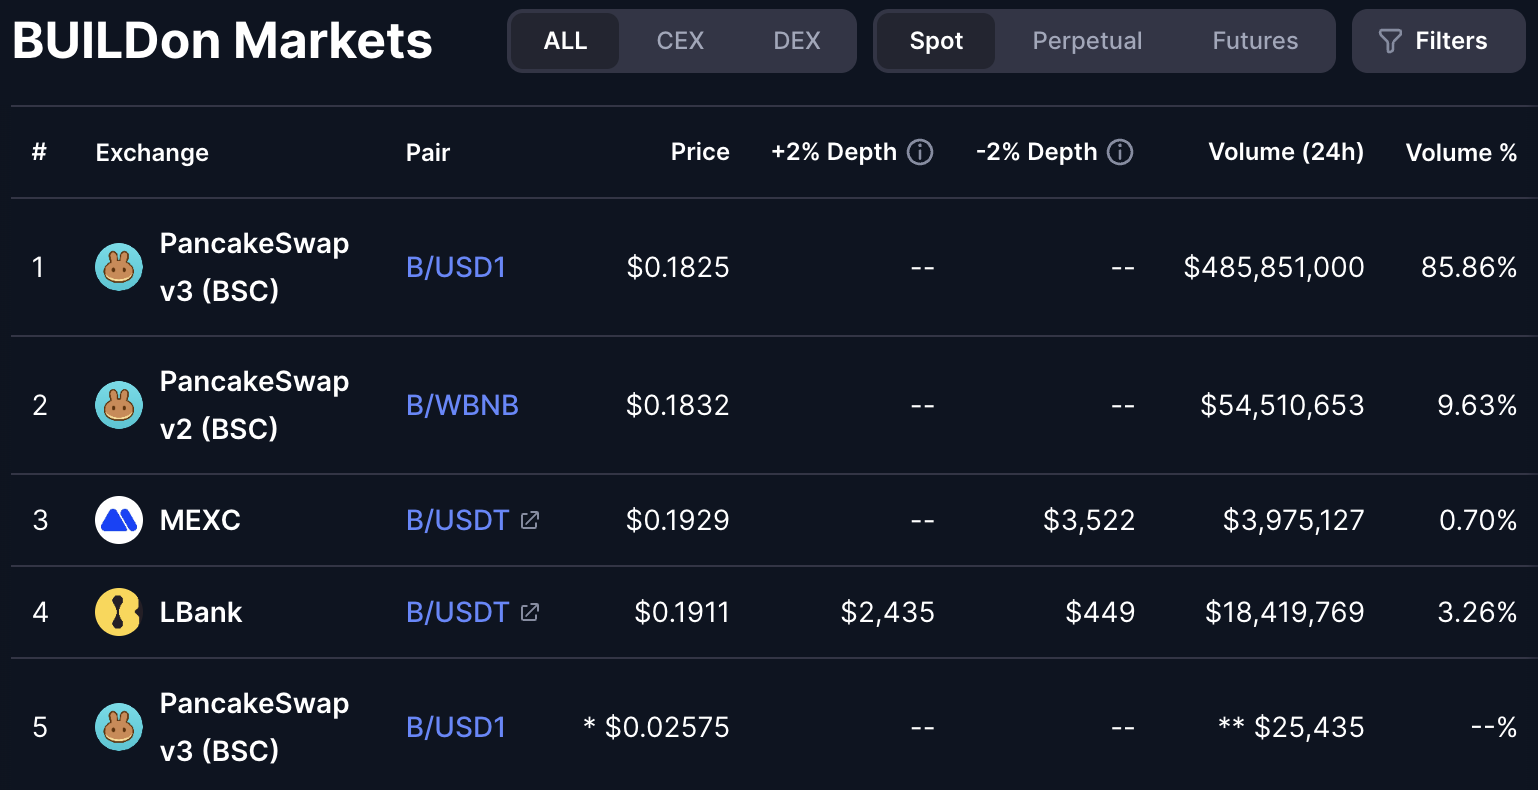Show Perpetual markets
Viewport: 1538px width, 790px height.
coord(1087,41)
